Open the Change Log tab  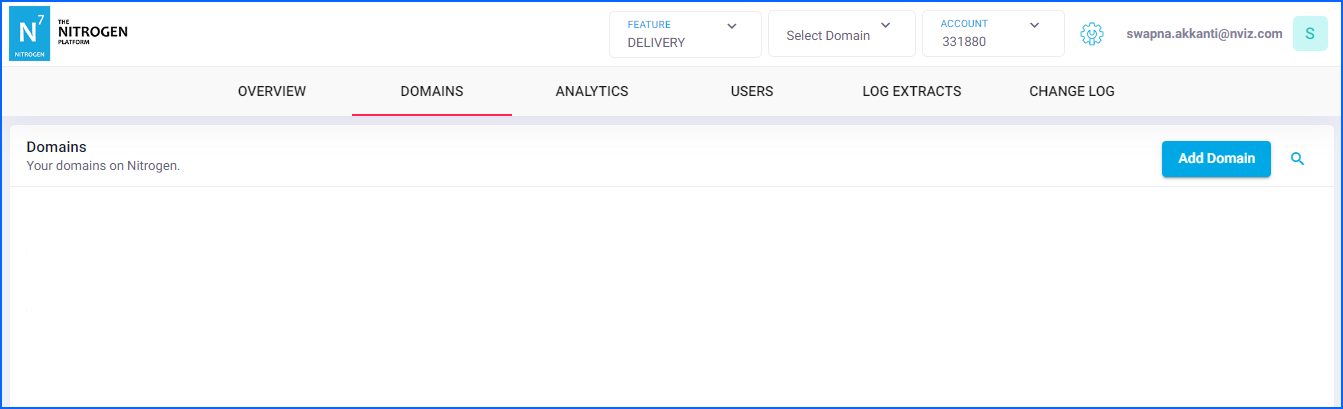1072,91
